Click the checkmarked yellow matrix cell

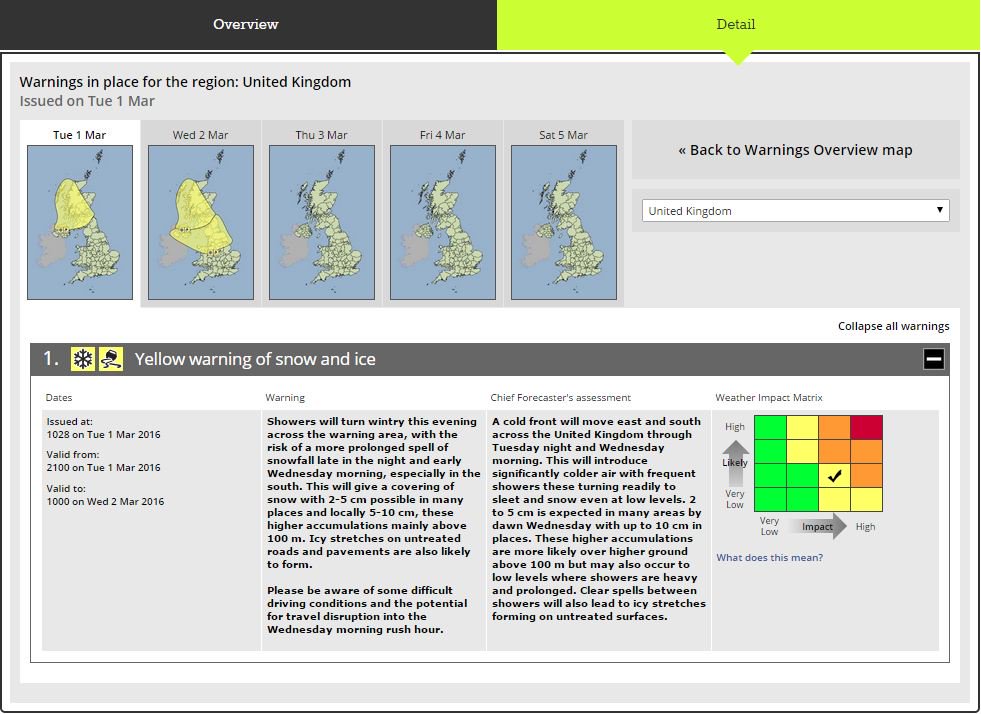[x=835, y=476]
